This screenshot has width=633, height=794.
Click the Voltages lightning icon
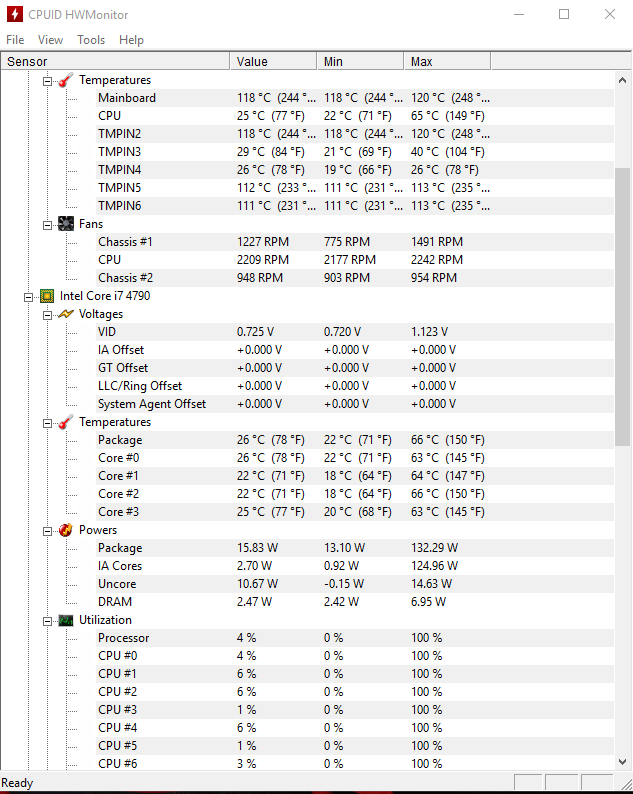(66, 314)
